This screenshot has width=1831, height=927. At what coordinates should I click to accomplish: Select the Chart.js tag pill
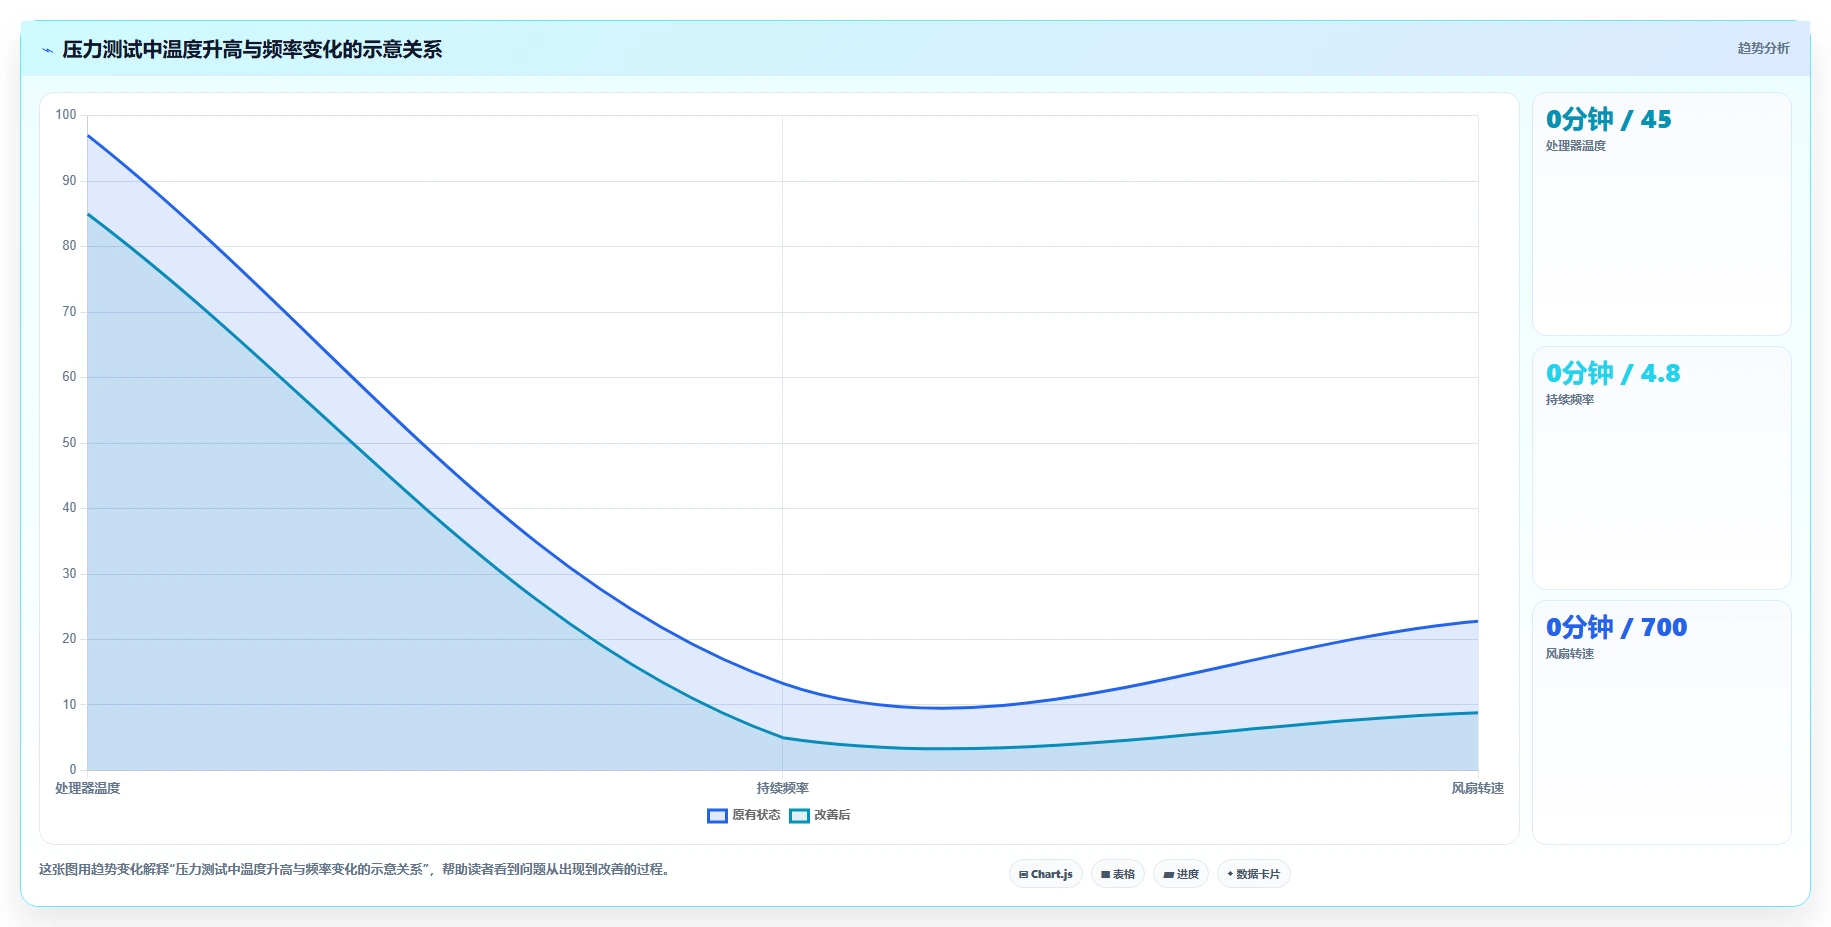tap(1046, 874)
